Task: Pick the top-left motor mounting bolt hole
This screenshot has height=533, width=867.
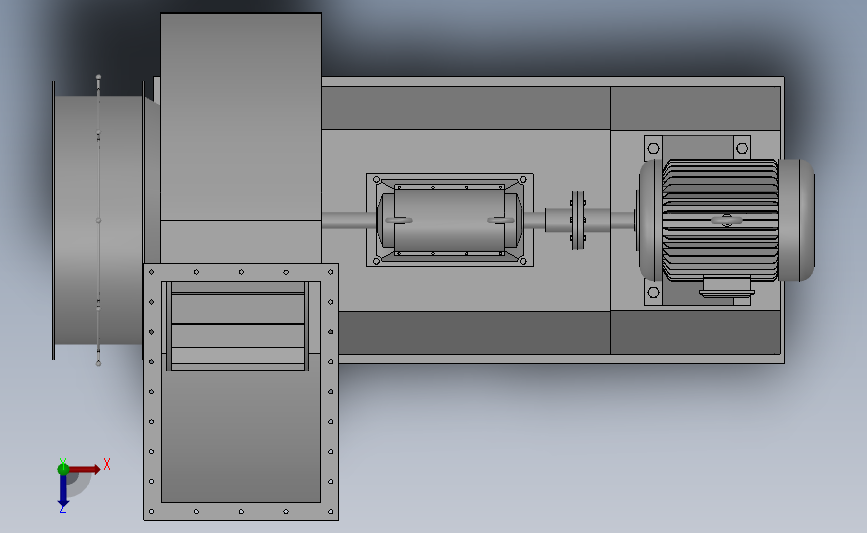Action: 653,148
